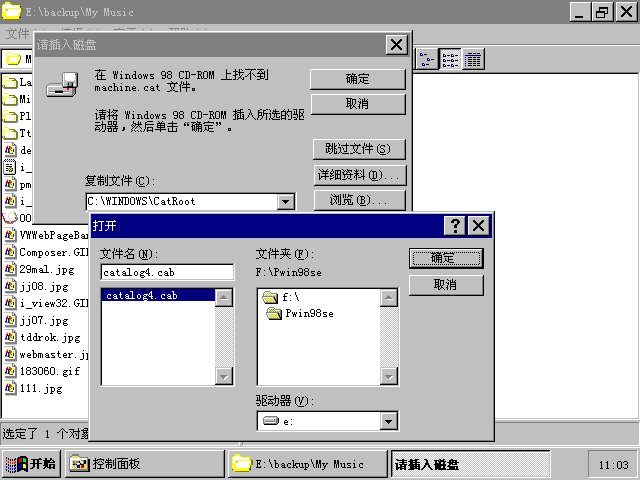640x480 pixels.
Task: Click Cancel in the Open dialog
Action: tap(446, 285)
